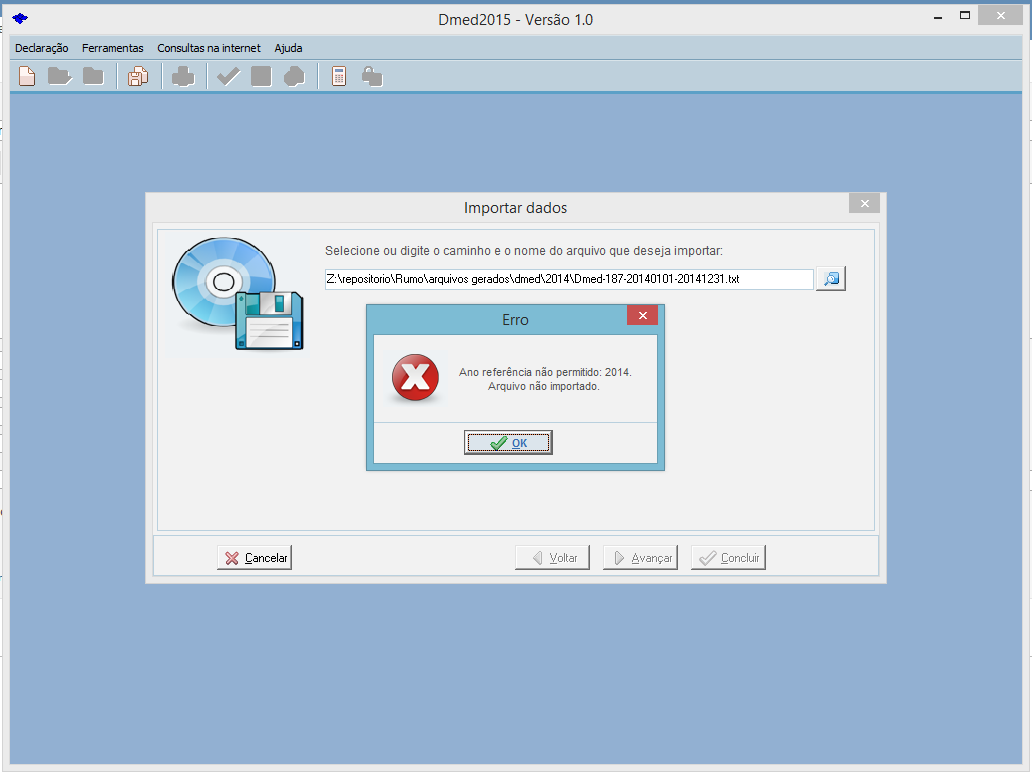This screenshot has width=1032, height=774.
Task: Click the Avançar button
Action: [x=640, y=558]
